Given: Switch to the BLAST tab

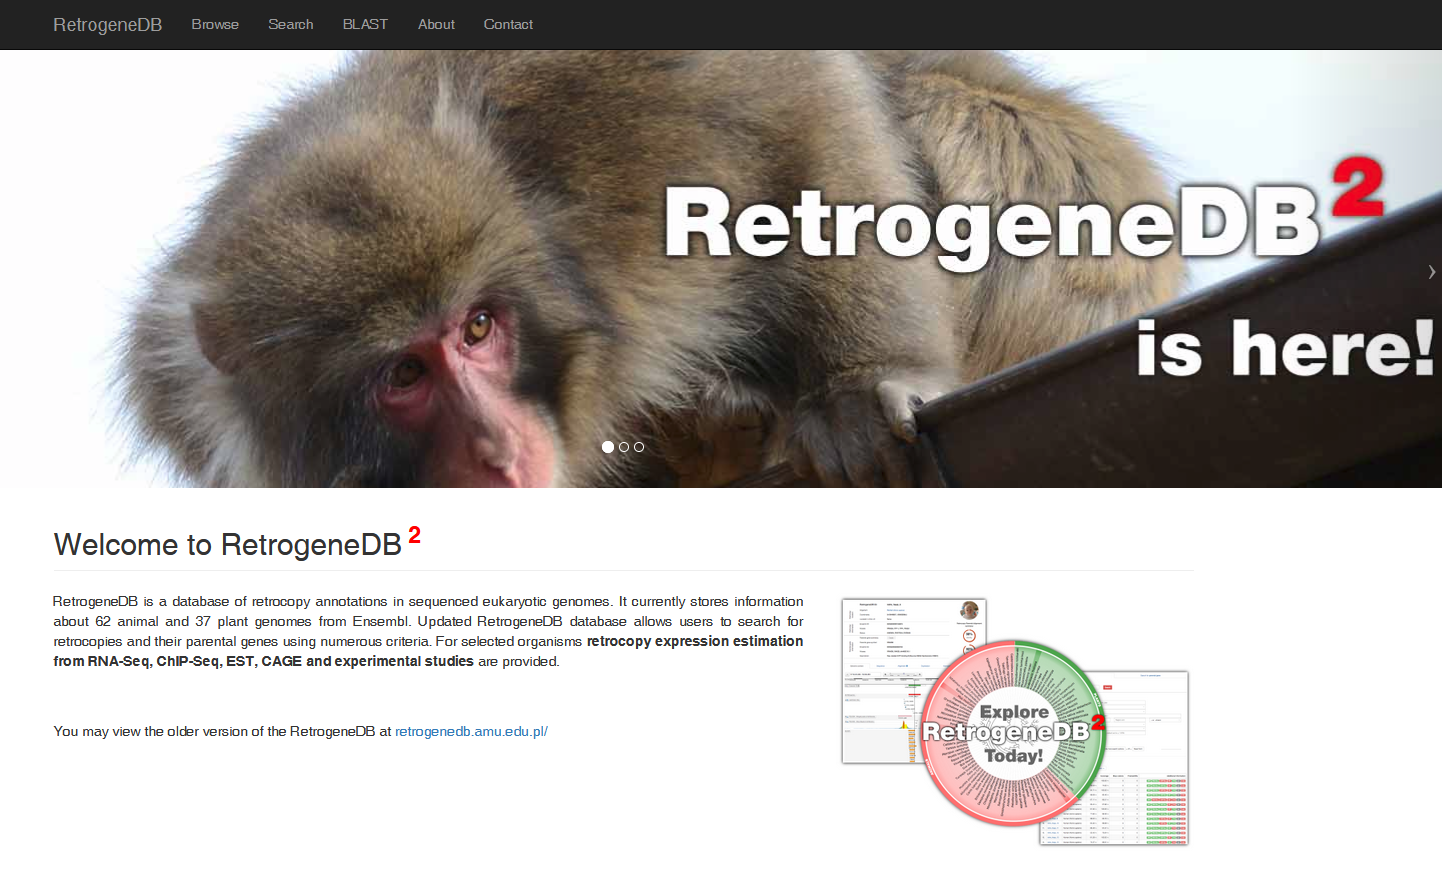Looking at the screenshot, I should click(364, 24).
